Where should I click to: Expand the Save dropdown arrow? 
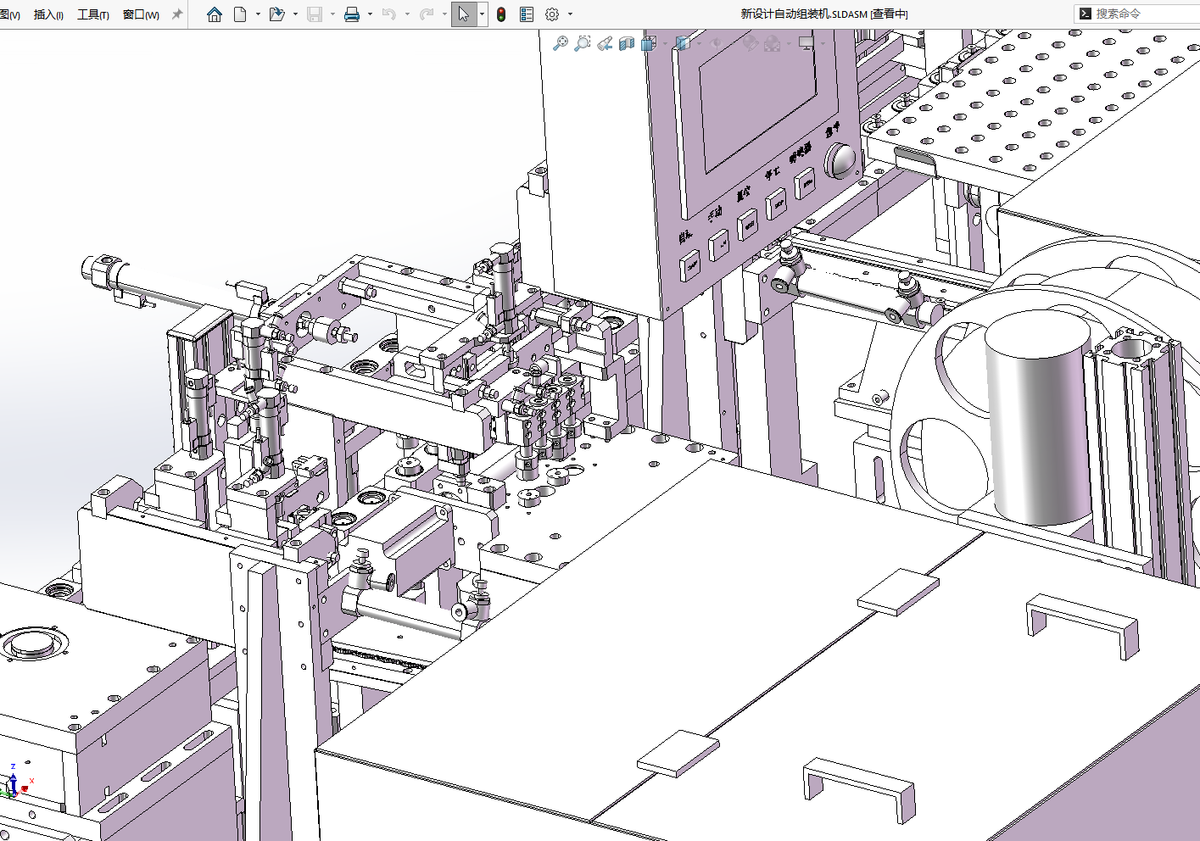tap(332, 14)
